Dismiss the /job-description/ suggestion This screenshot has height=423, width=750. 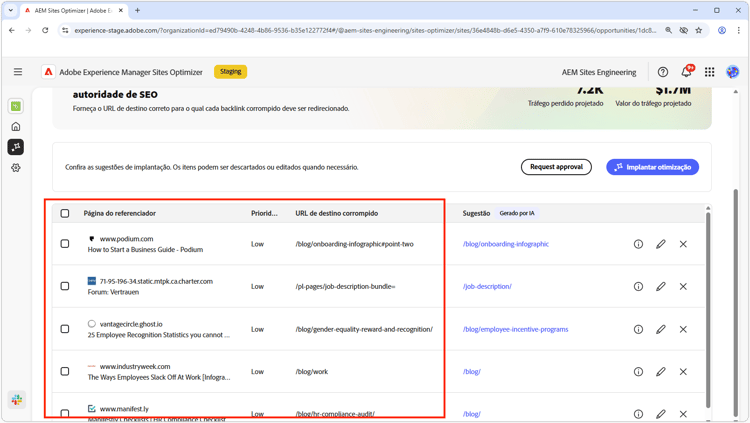(683, 286)
